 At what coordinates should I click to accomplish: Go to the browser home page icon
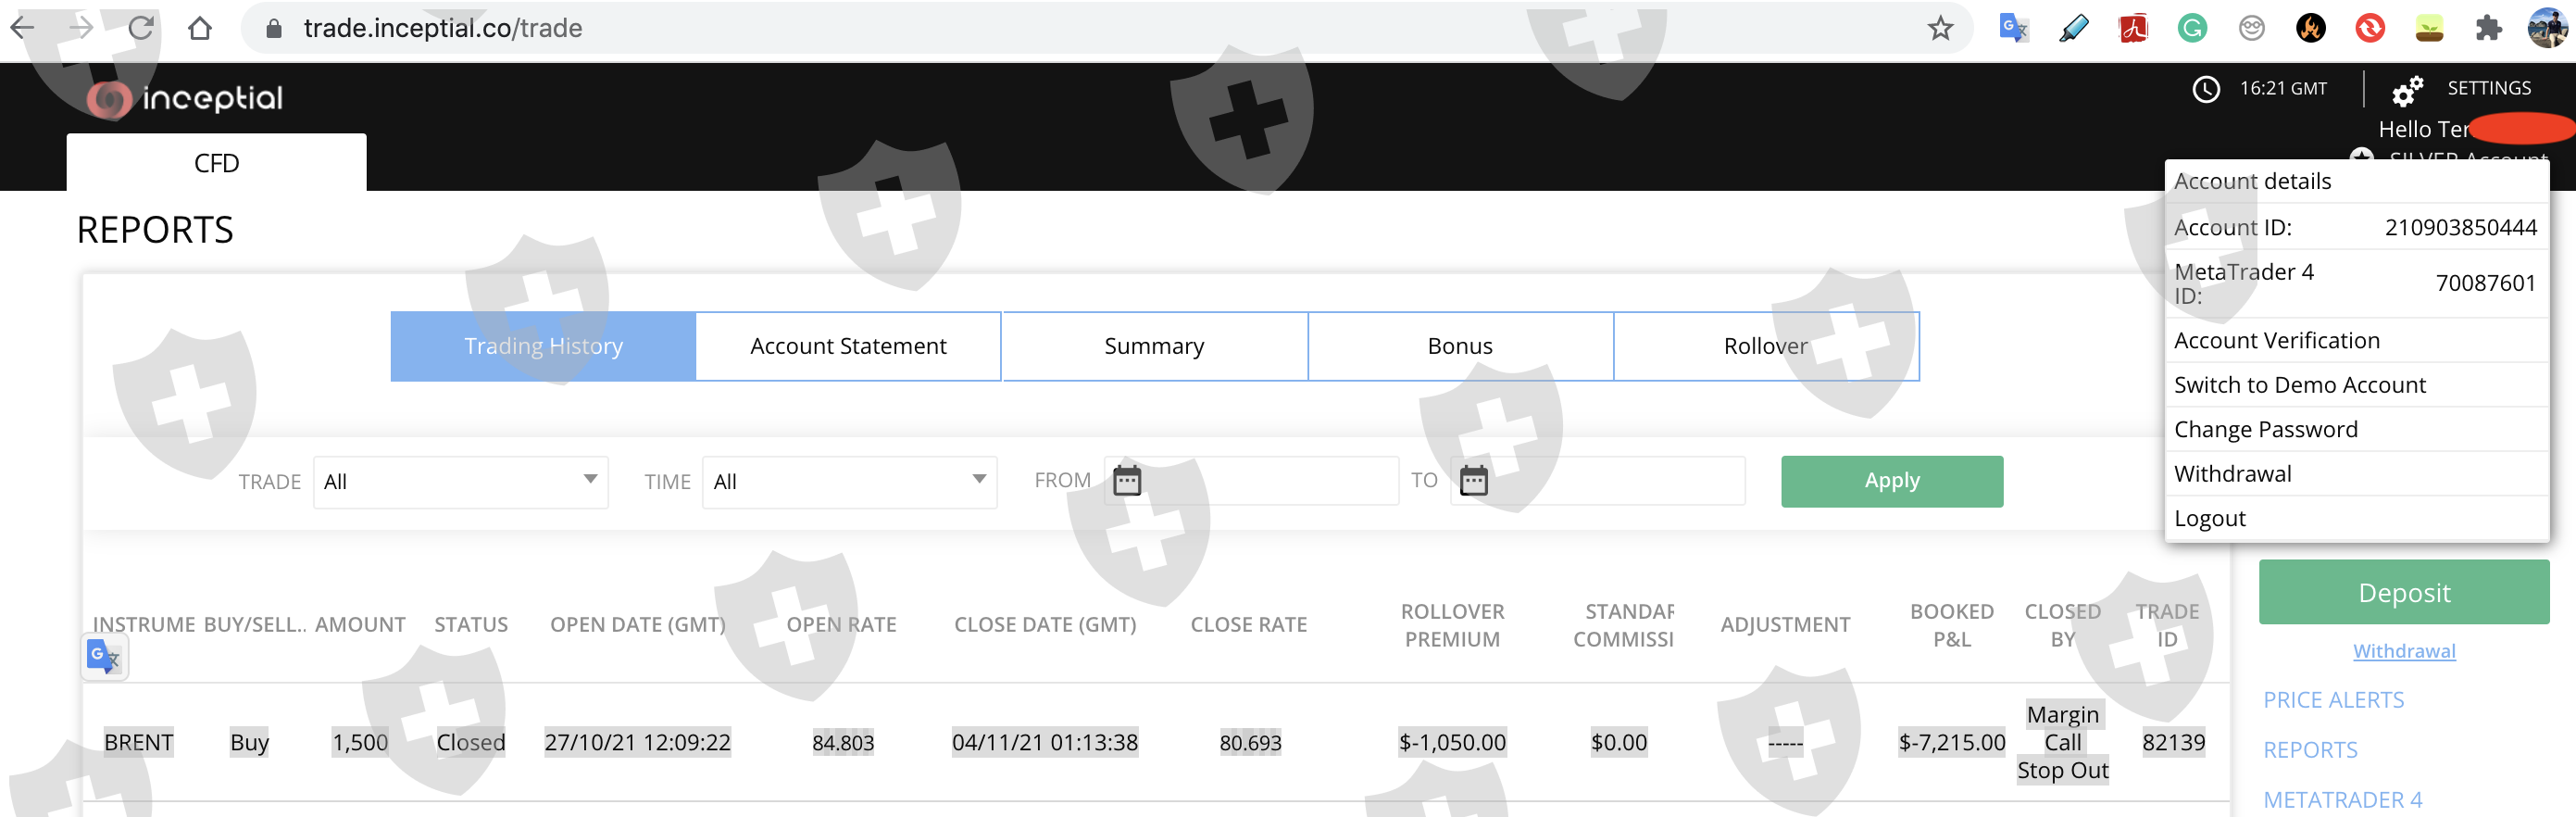pos(200,28)
